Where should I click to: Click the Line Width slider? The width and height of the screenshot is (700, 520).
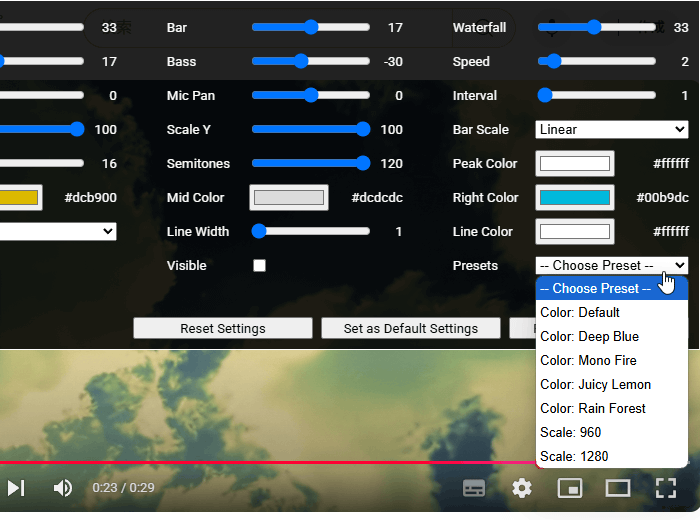click(311, 231)
